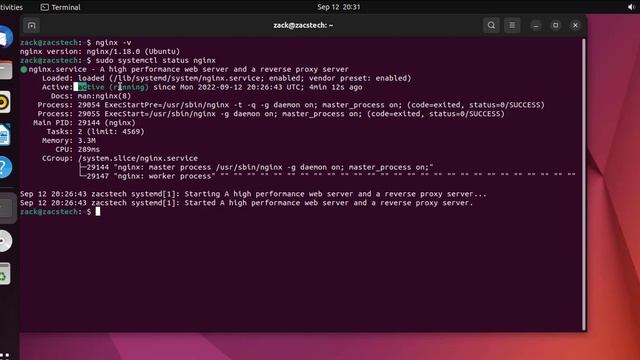Open the Help icon in dock
Viewport: 640px width, 360px height.
click(x=5, y=167)
